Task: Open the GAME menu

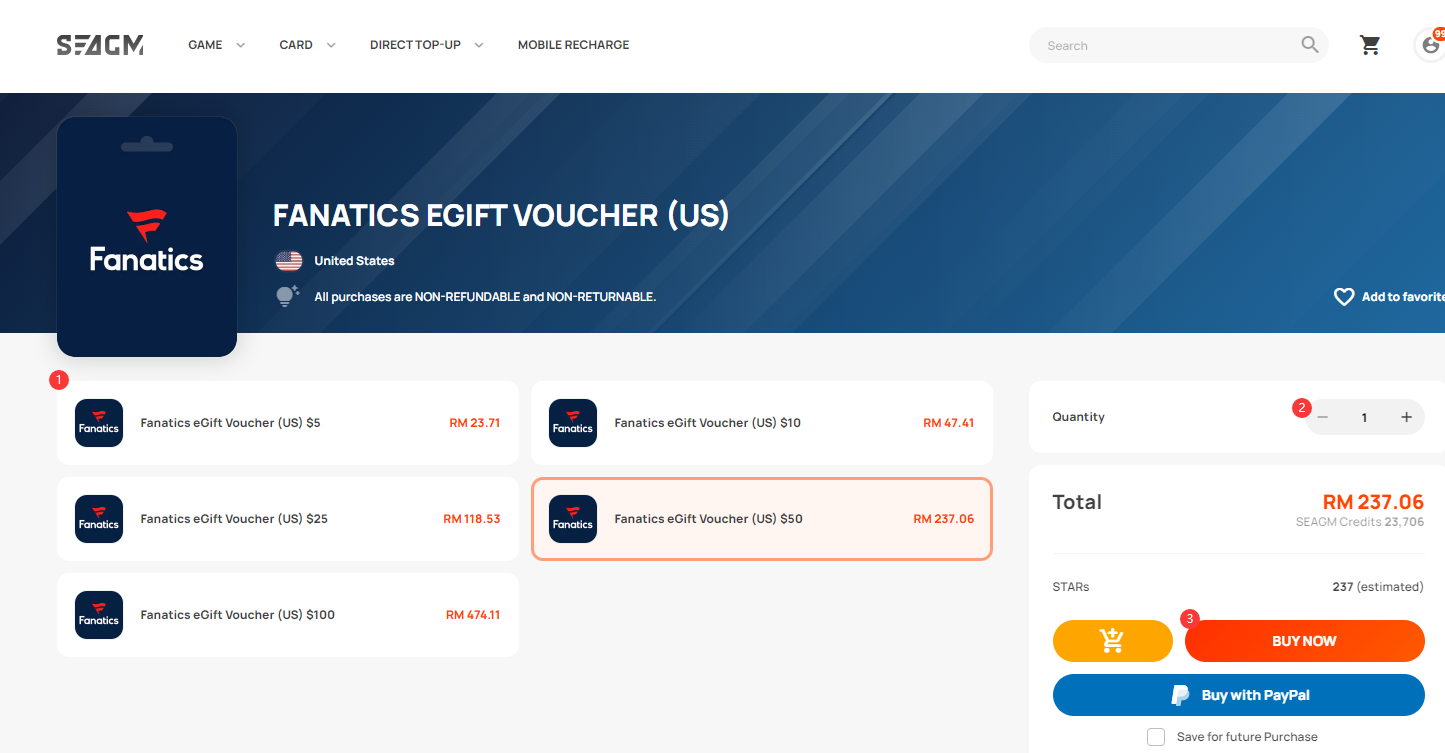Action: tap(205, 45)
